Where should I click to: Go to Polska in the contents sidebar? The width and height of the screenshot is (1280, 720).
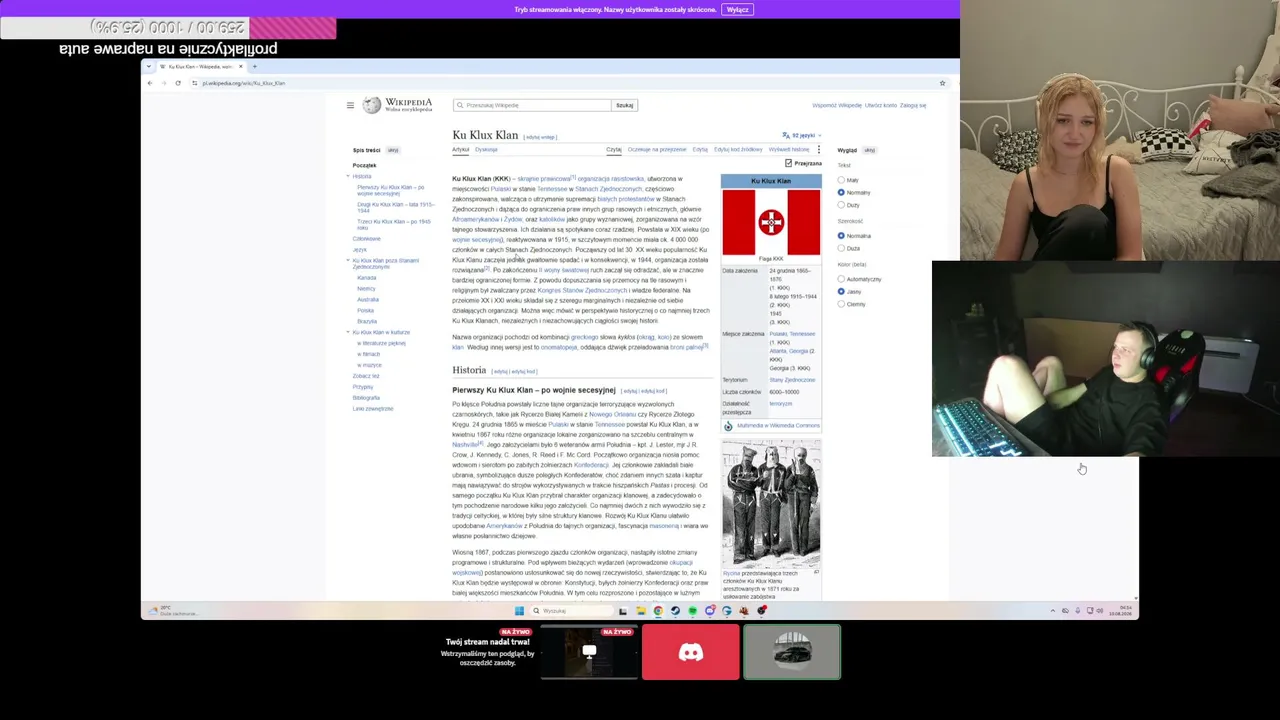pos(365,311)
